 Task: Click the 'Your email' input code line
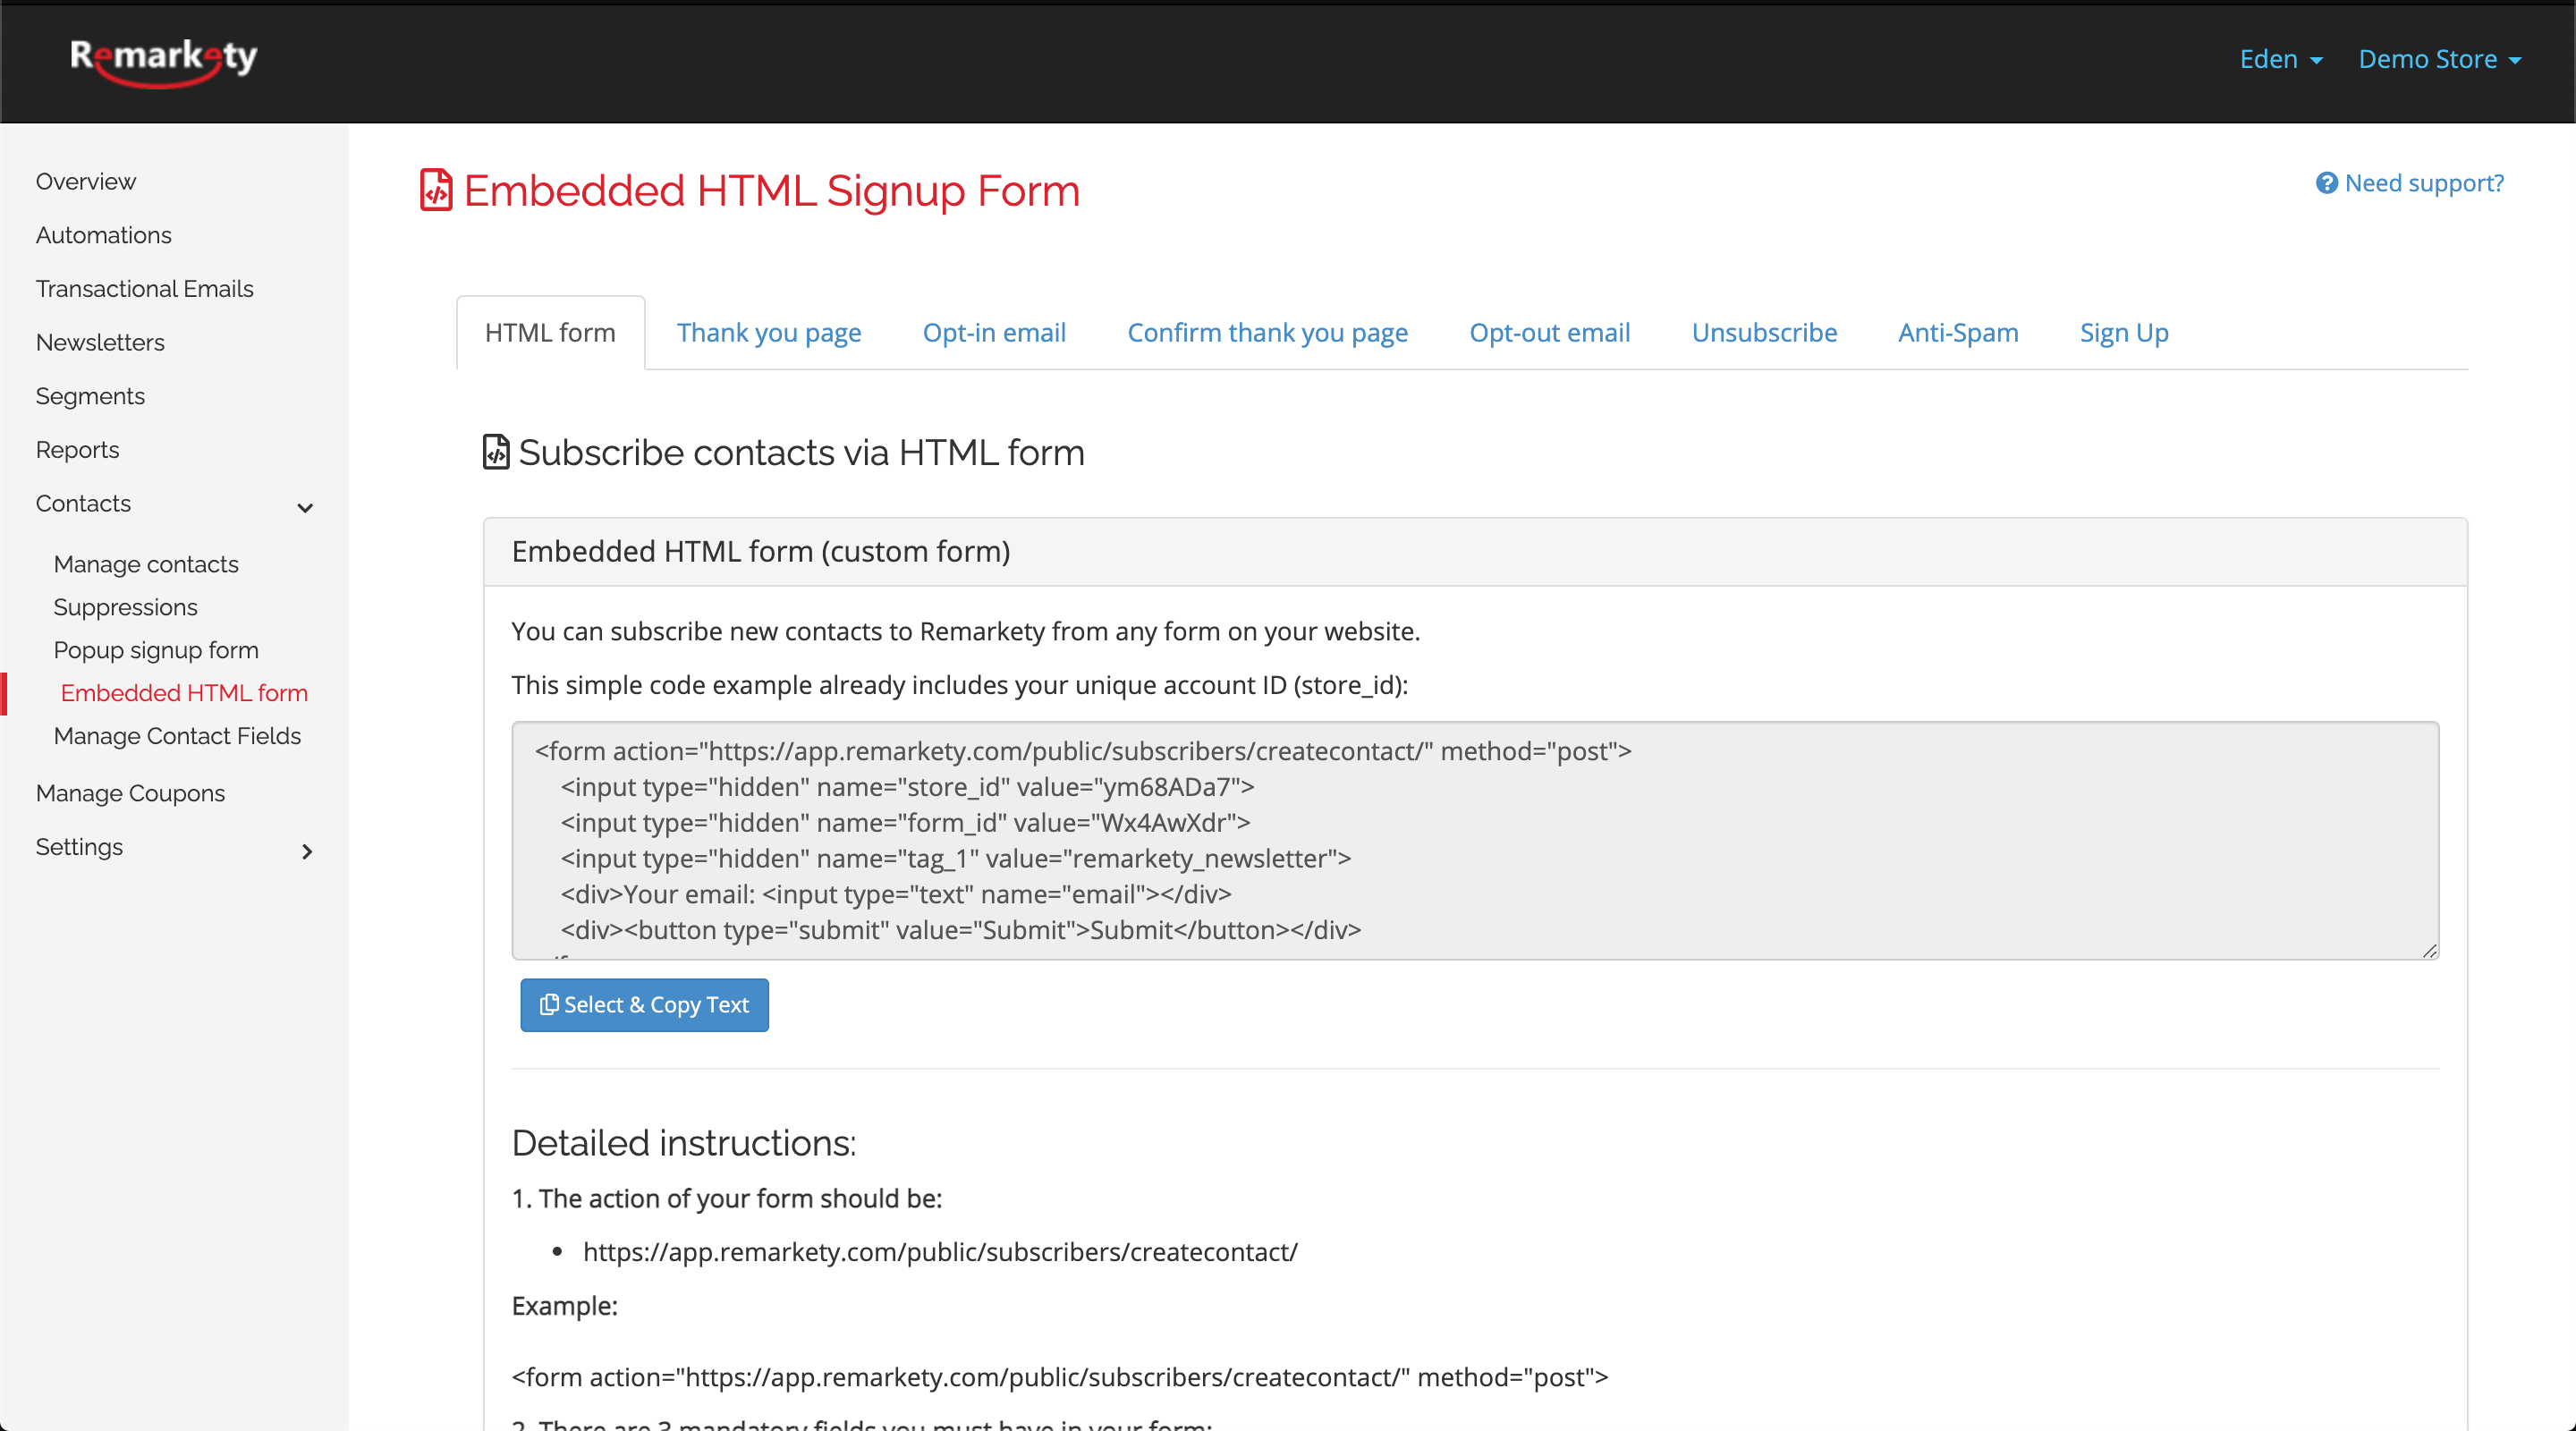click(896, 894)
